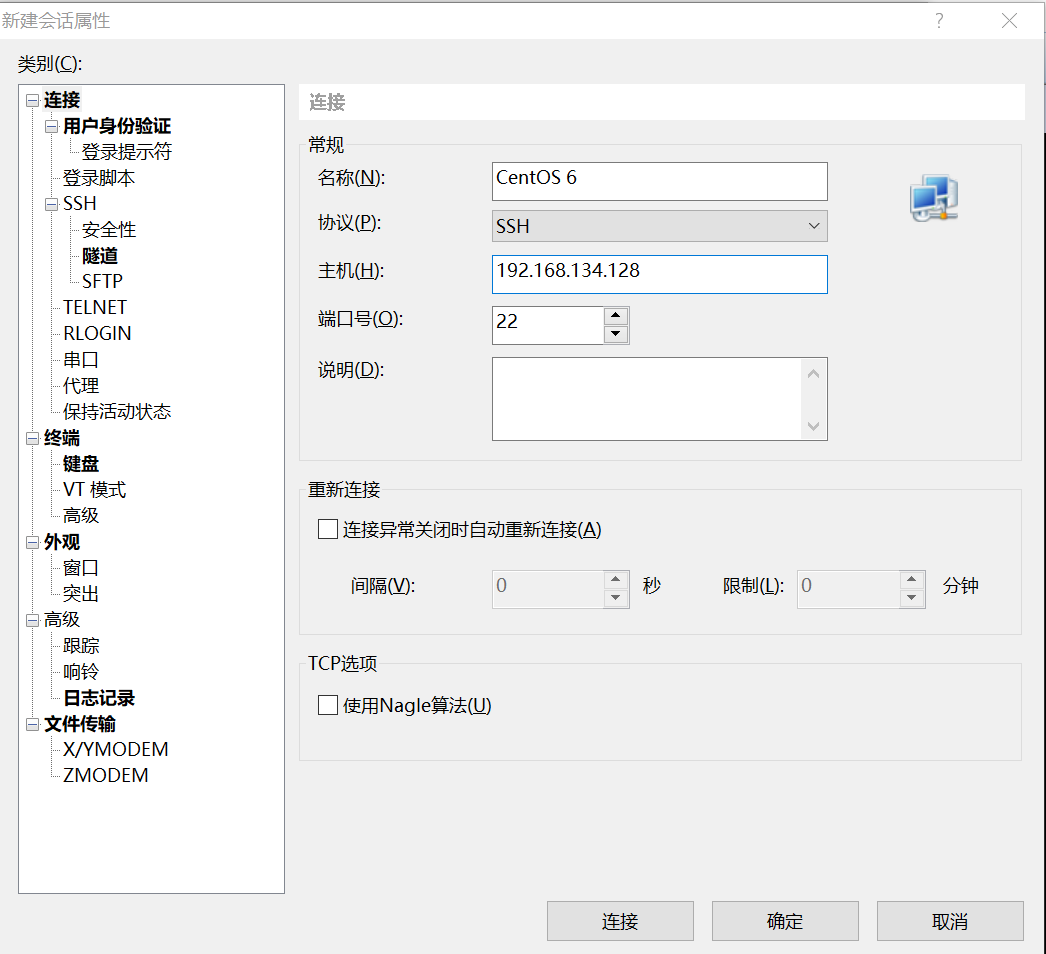Close the 新建会话属性 dialog
The width and height of the screenshot is (1046, 954).
click(x=1009, y=21)
